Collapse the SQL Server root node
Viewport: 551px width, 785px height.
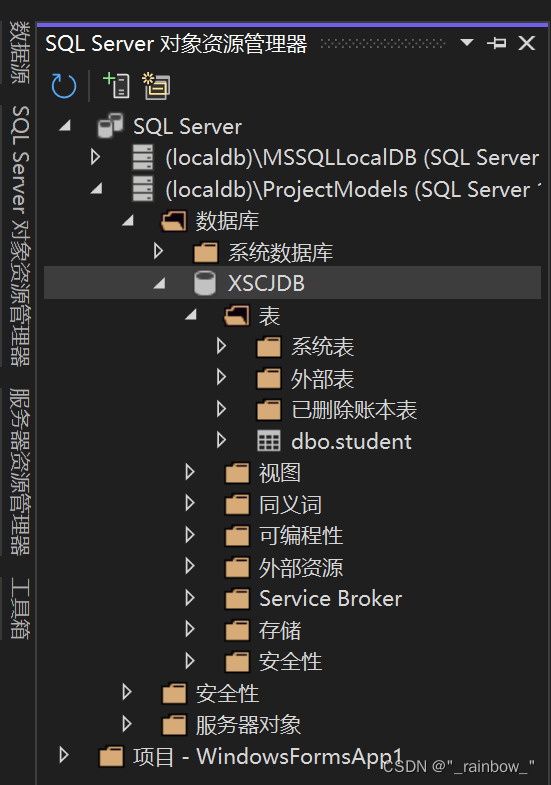(65, 125)
